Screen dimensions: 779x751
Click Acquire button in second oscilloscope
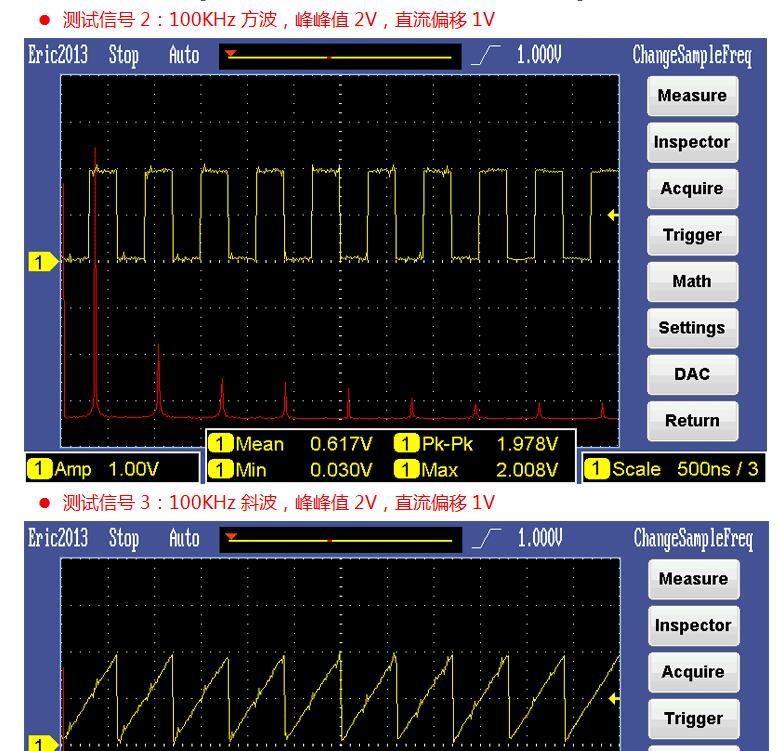[694, 672]
